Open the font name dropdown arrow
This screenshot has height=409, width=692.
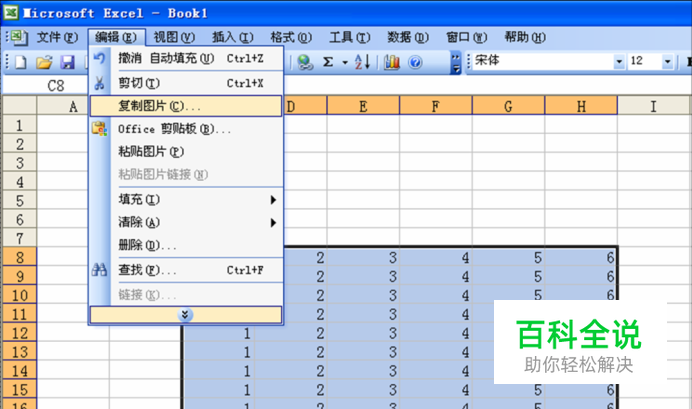coord(619,61)
